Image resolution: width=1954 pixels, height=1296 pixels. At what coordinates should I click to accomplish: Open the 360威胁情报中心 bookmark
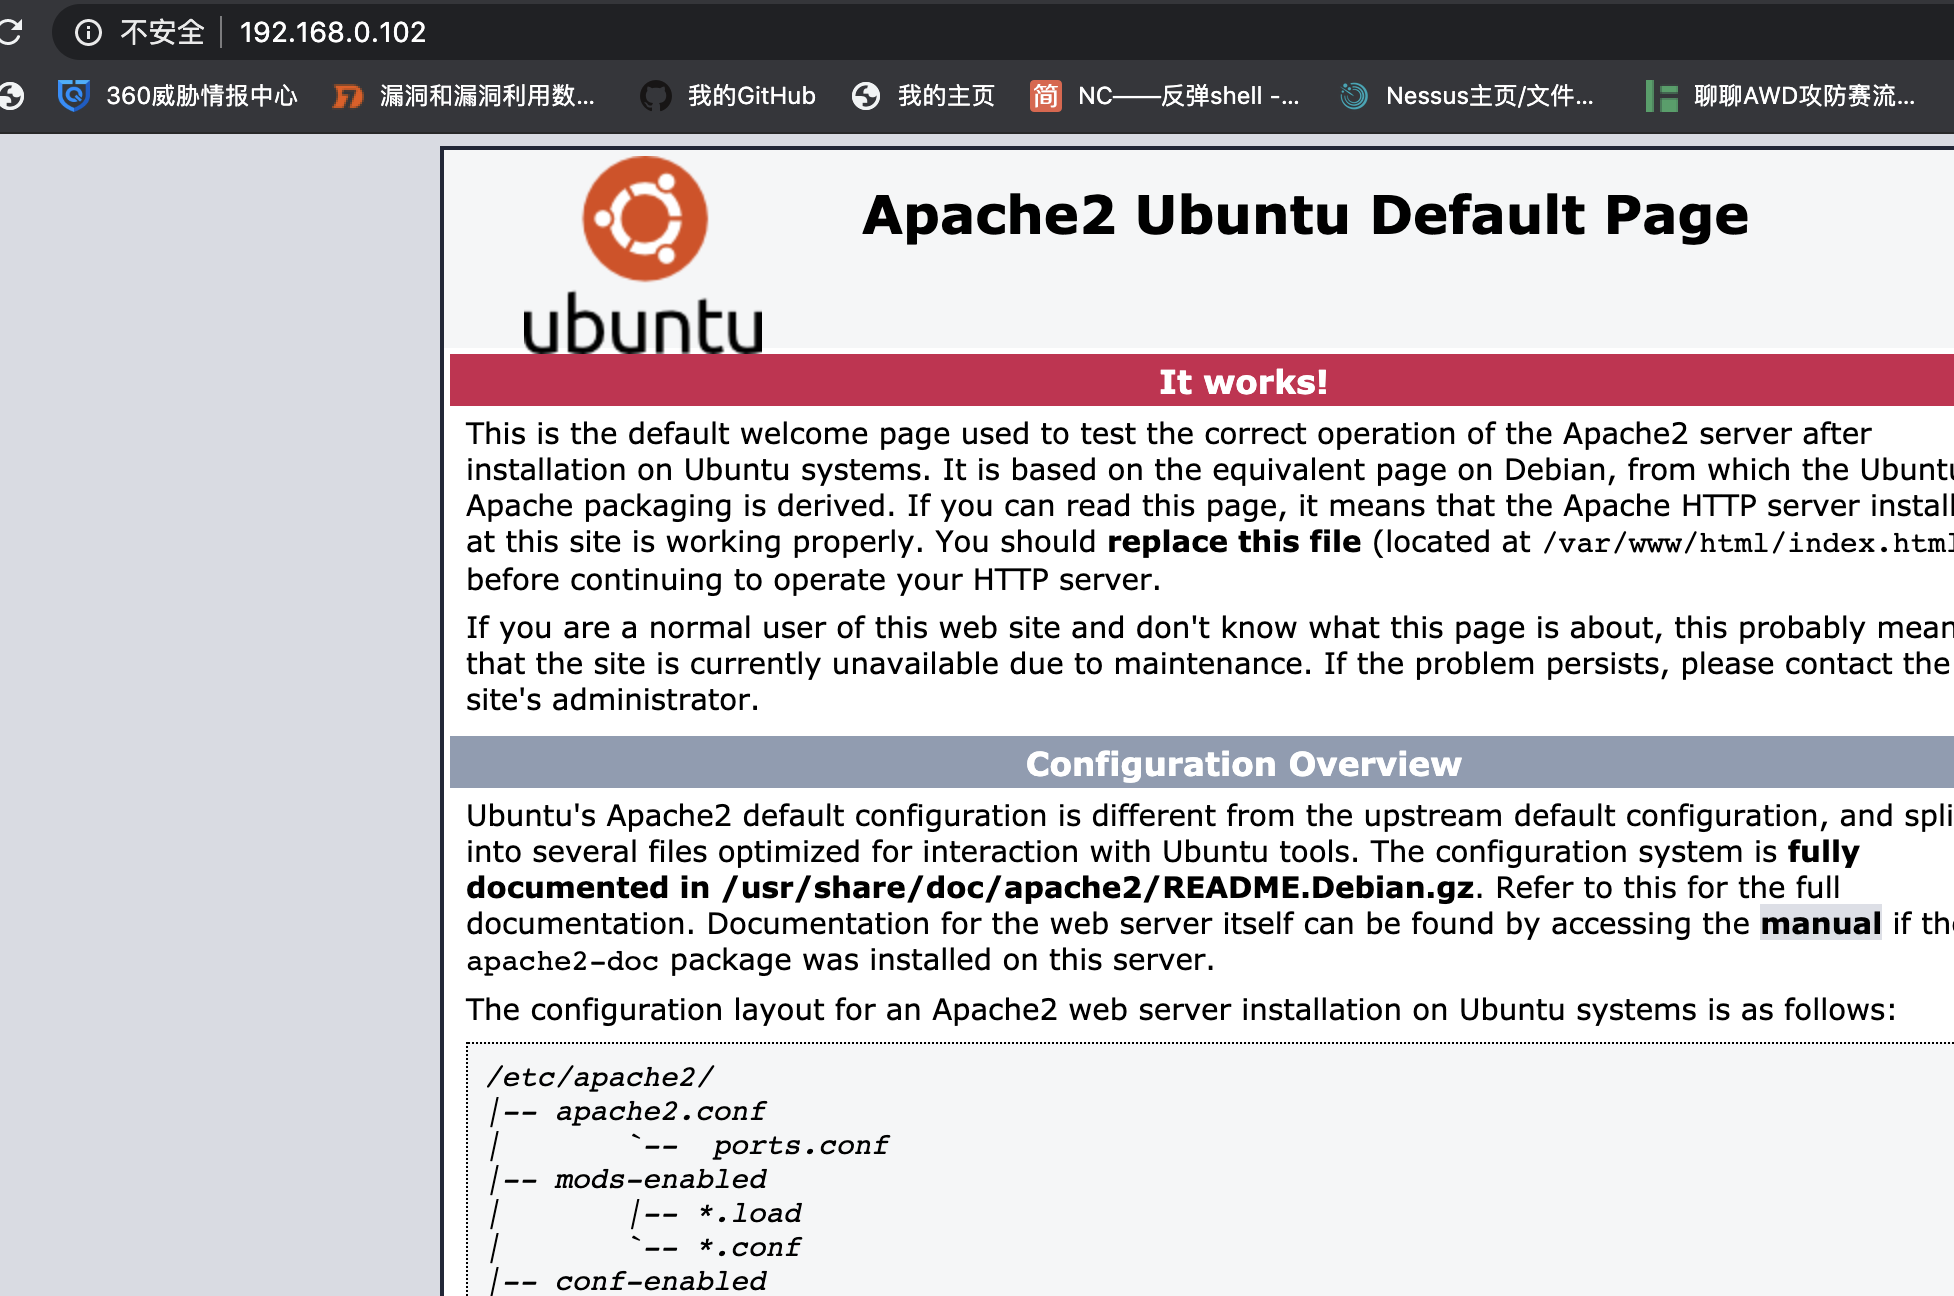[178, 96]
